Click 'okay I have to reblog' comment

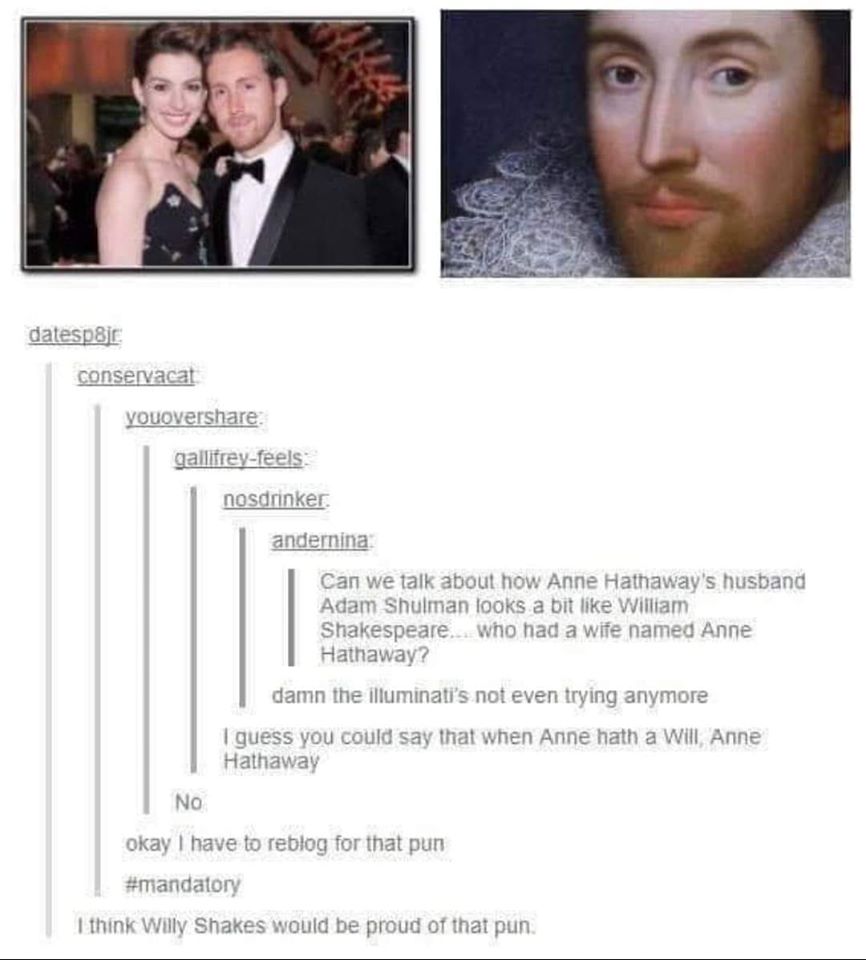[285, 843]
